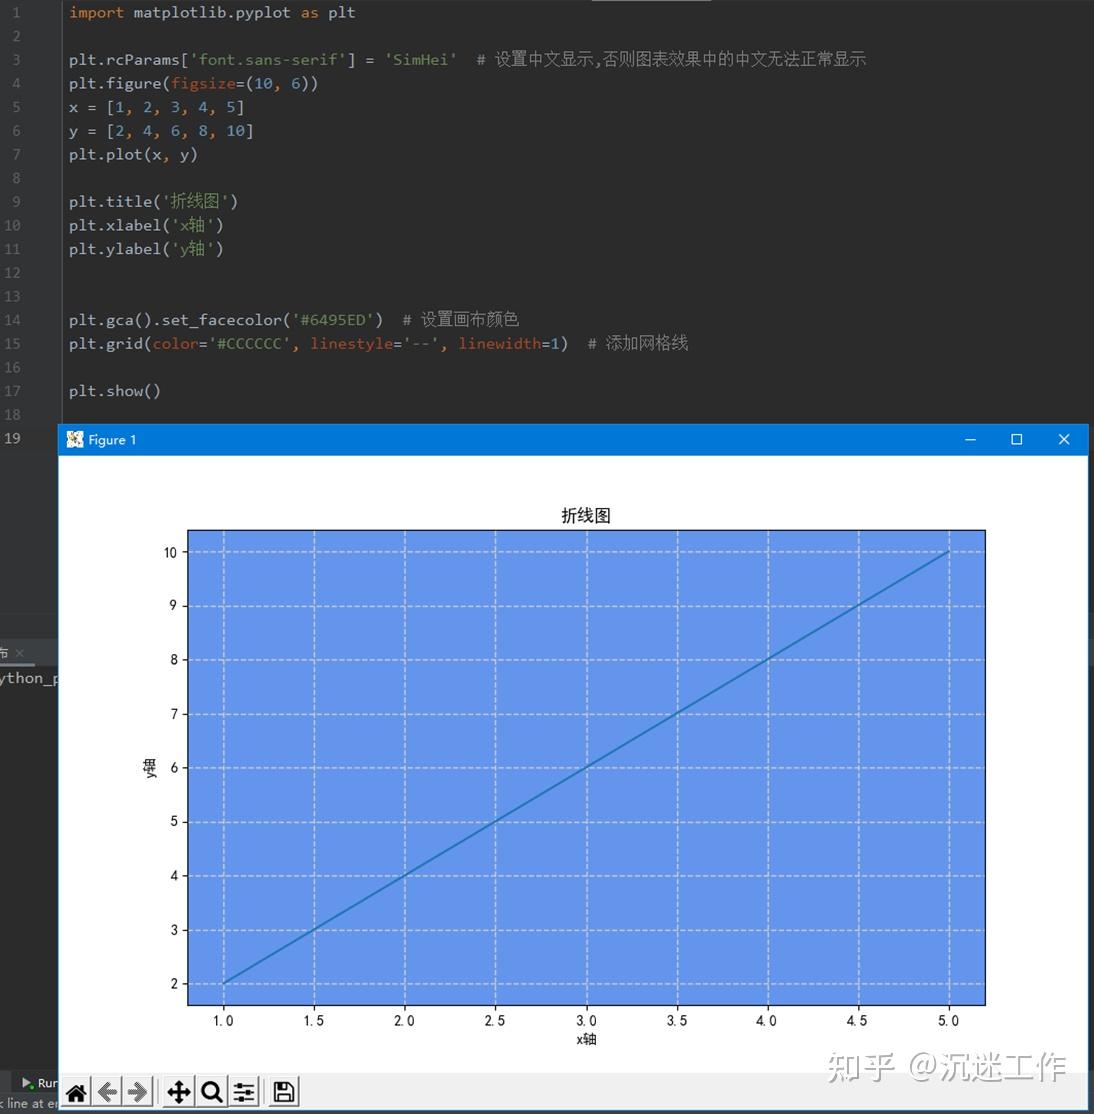This screenshot has width=1094, height=1114.
Task: Place the cursor on the plt.show() line
Action: point(115,391)
